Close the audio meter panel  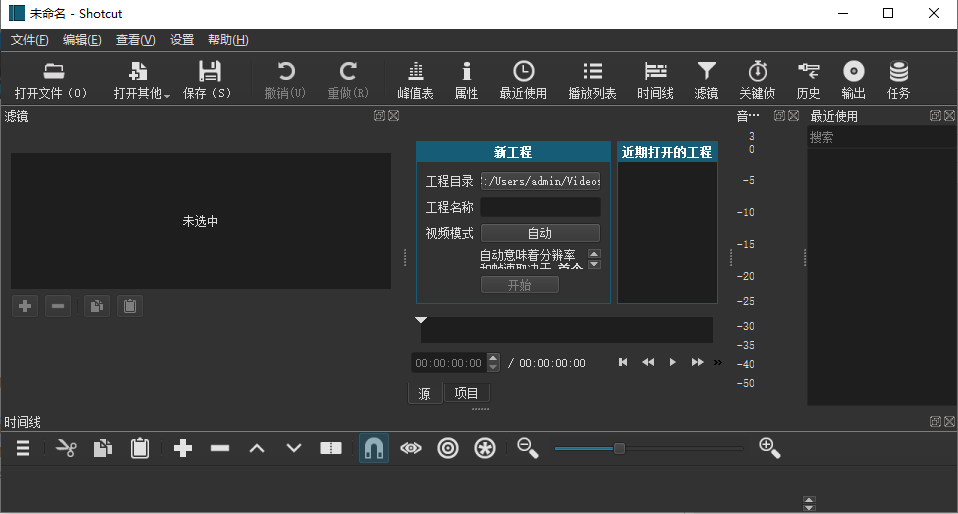click(793, 116)
